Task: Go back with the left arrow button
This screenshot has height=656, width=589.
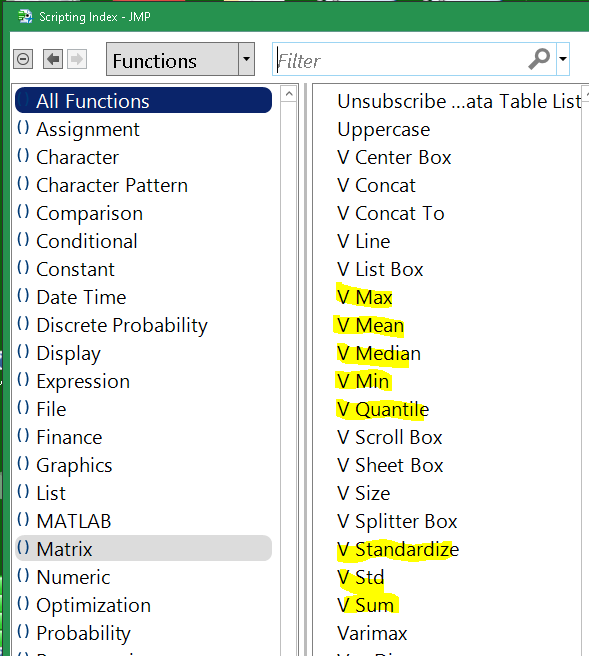Action: 53,59
